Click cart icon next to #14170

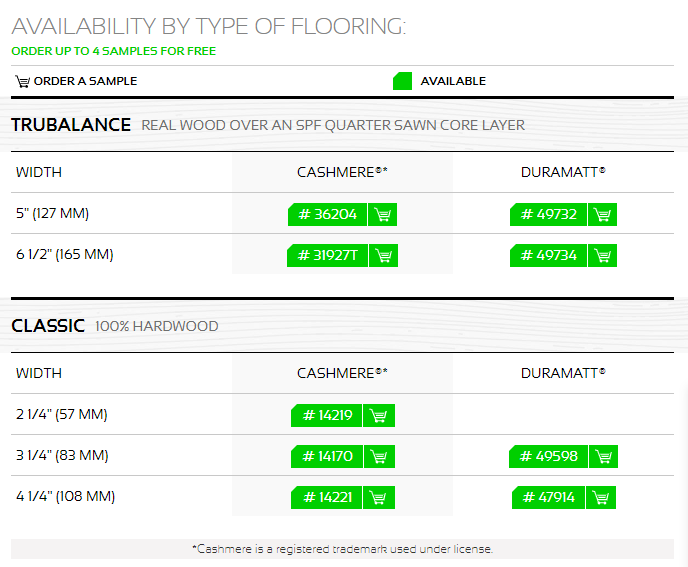pos(379,456)
